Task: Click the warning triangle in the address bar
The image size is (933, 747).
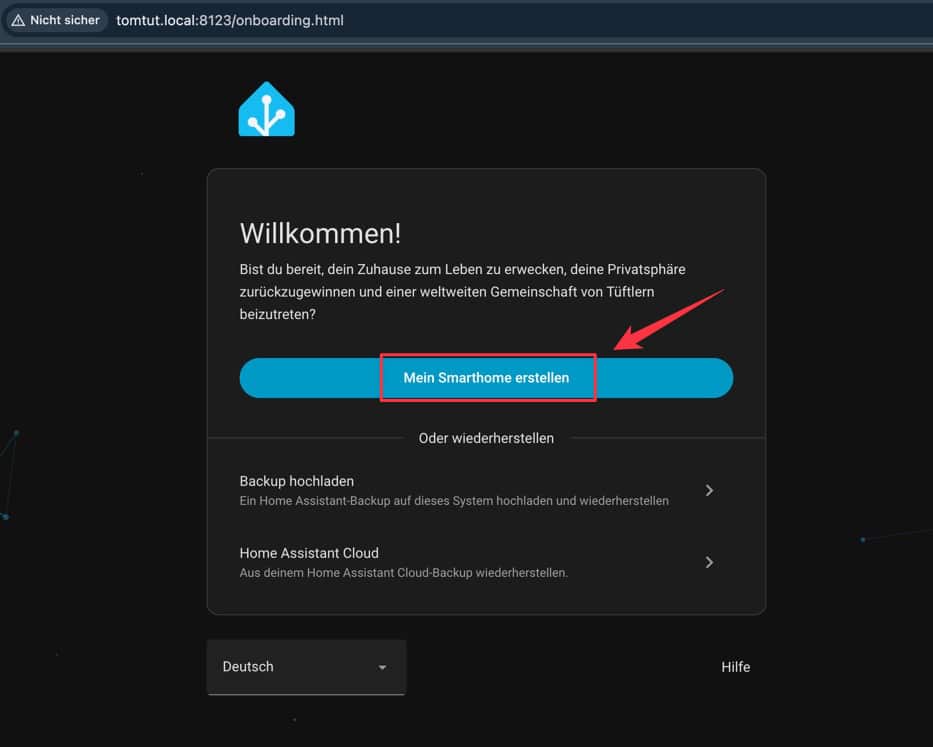Action: pyautogui.click(x=18, y=20)
